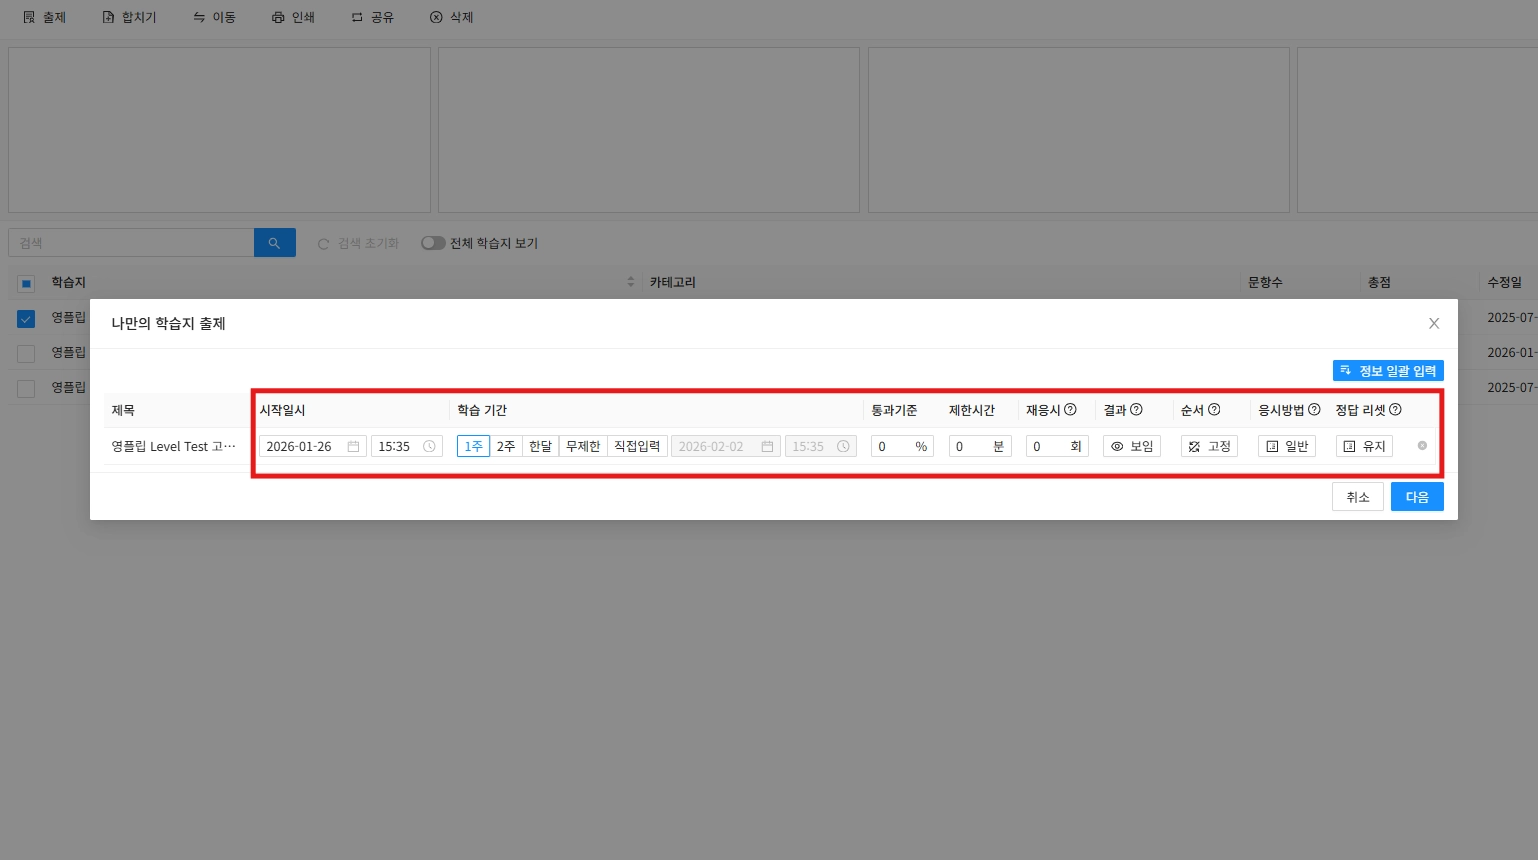Select the 2주 study period option
Image resolution: width=1538 pixels, height=860 pixels.
(x=506, y=447)
